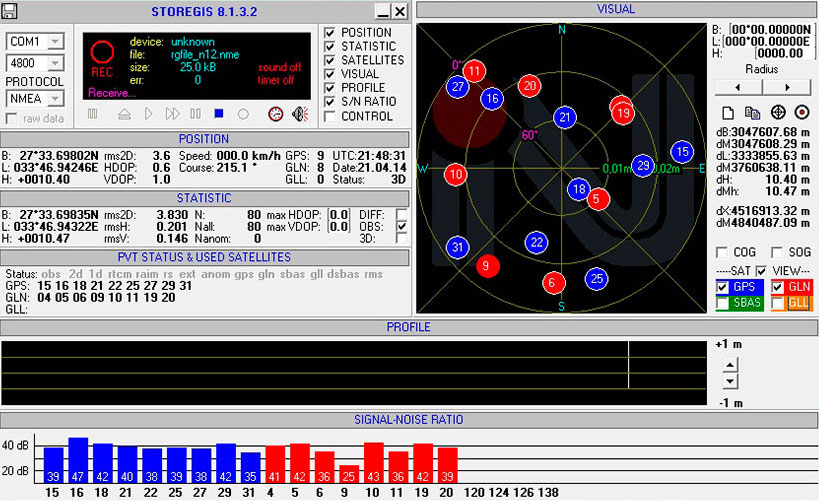The image size is (819, 501).
Task: Click blue satellite 29 on sky plot
Action: [643, 166]
